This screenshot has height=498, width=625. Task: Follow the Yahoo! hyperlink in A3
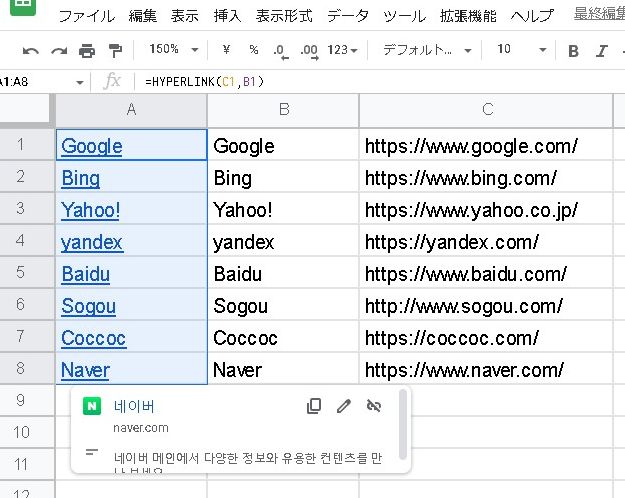[x=90, y=210]
